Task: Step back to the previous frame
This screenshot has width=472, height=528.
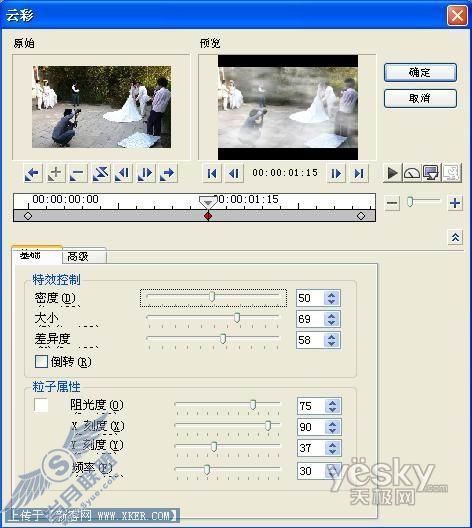Action: coord(234,173)
